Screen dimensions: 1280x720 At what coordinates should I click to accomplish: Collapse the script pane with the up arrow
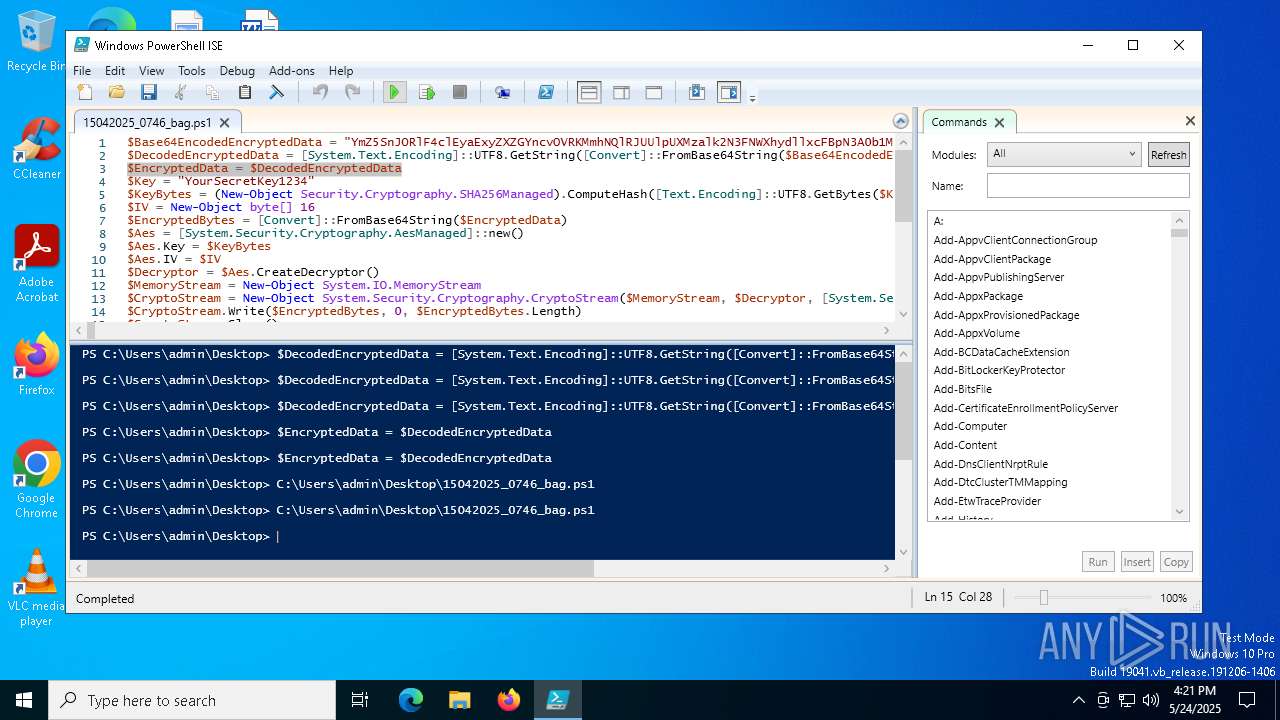(x=901, y=122)
